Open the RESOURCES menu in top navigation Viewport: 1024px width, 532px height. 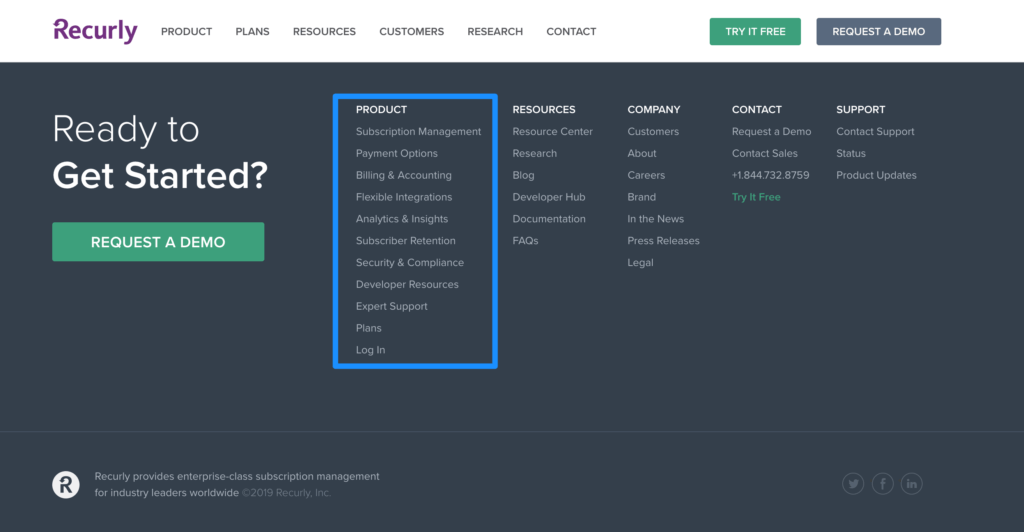tap(325, 31)
